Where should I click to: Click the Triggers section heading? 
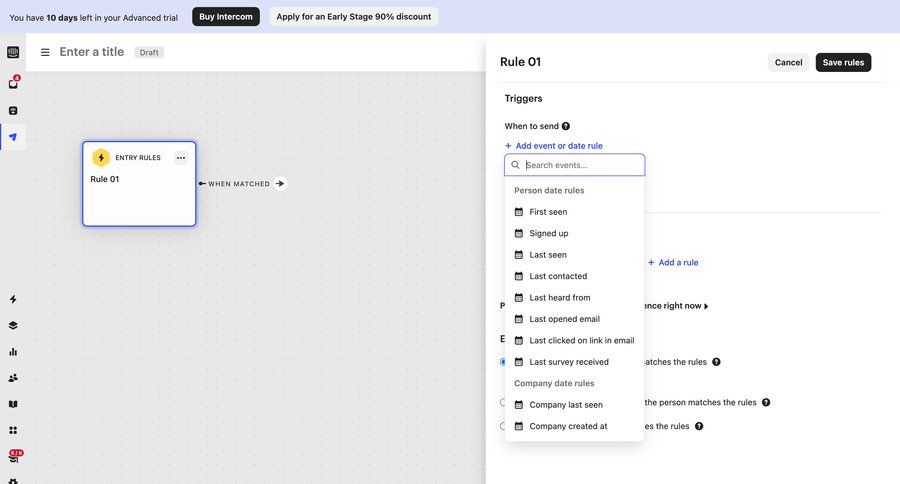click(x=523, y=98)
